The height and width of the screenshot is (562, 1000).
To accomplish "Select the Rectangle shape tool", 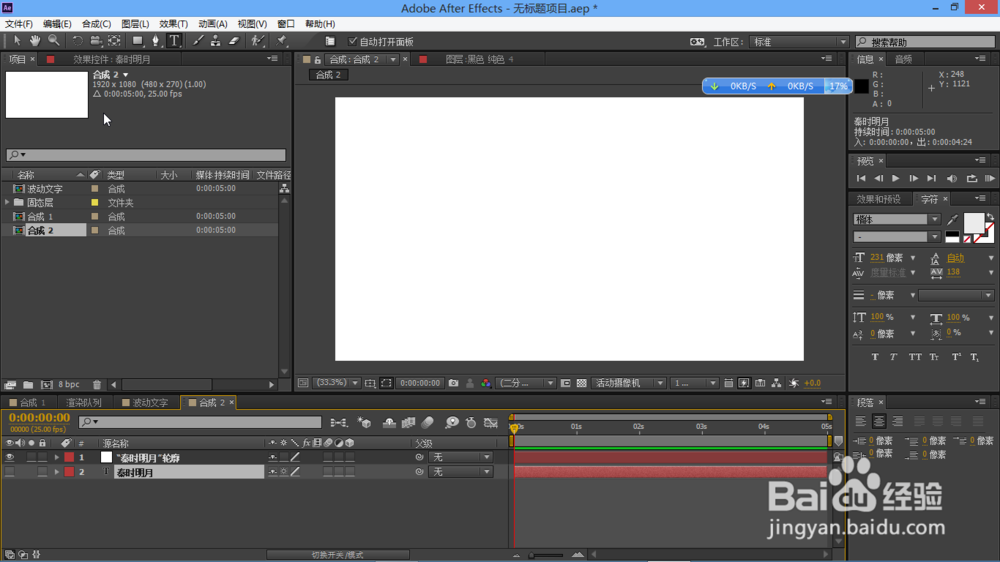I will pyautogui.click(x=137, y=41).
